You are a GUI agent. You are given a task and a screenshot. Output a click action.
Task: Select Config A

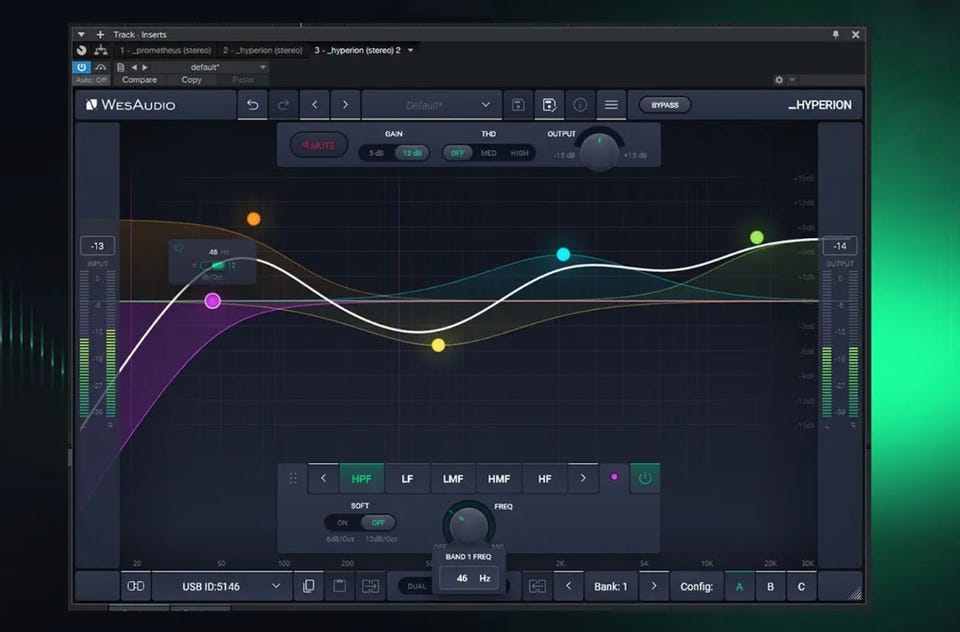pyautogui.click(x=740, y=586)
